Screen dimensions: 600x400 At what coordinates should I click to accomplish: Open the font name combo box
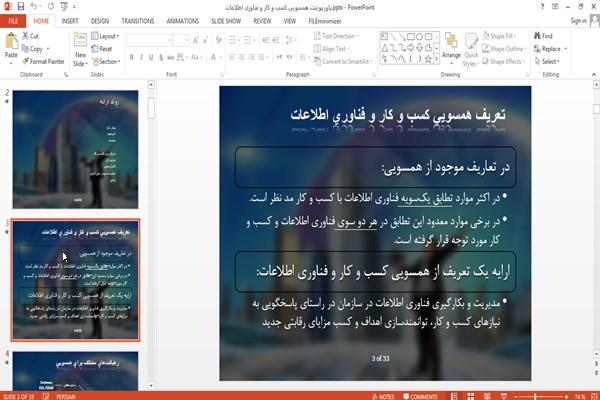(150, 40)
